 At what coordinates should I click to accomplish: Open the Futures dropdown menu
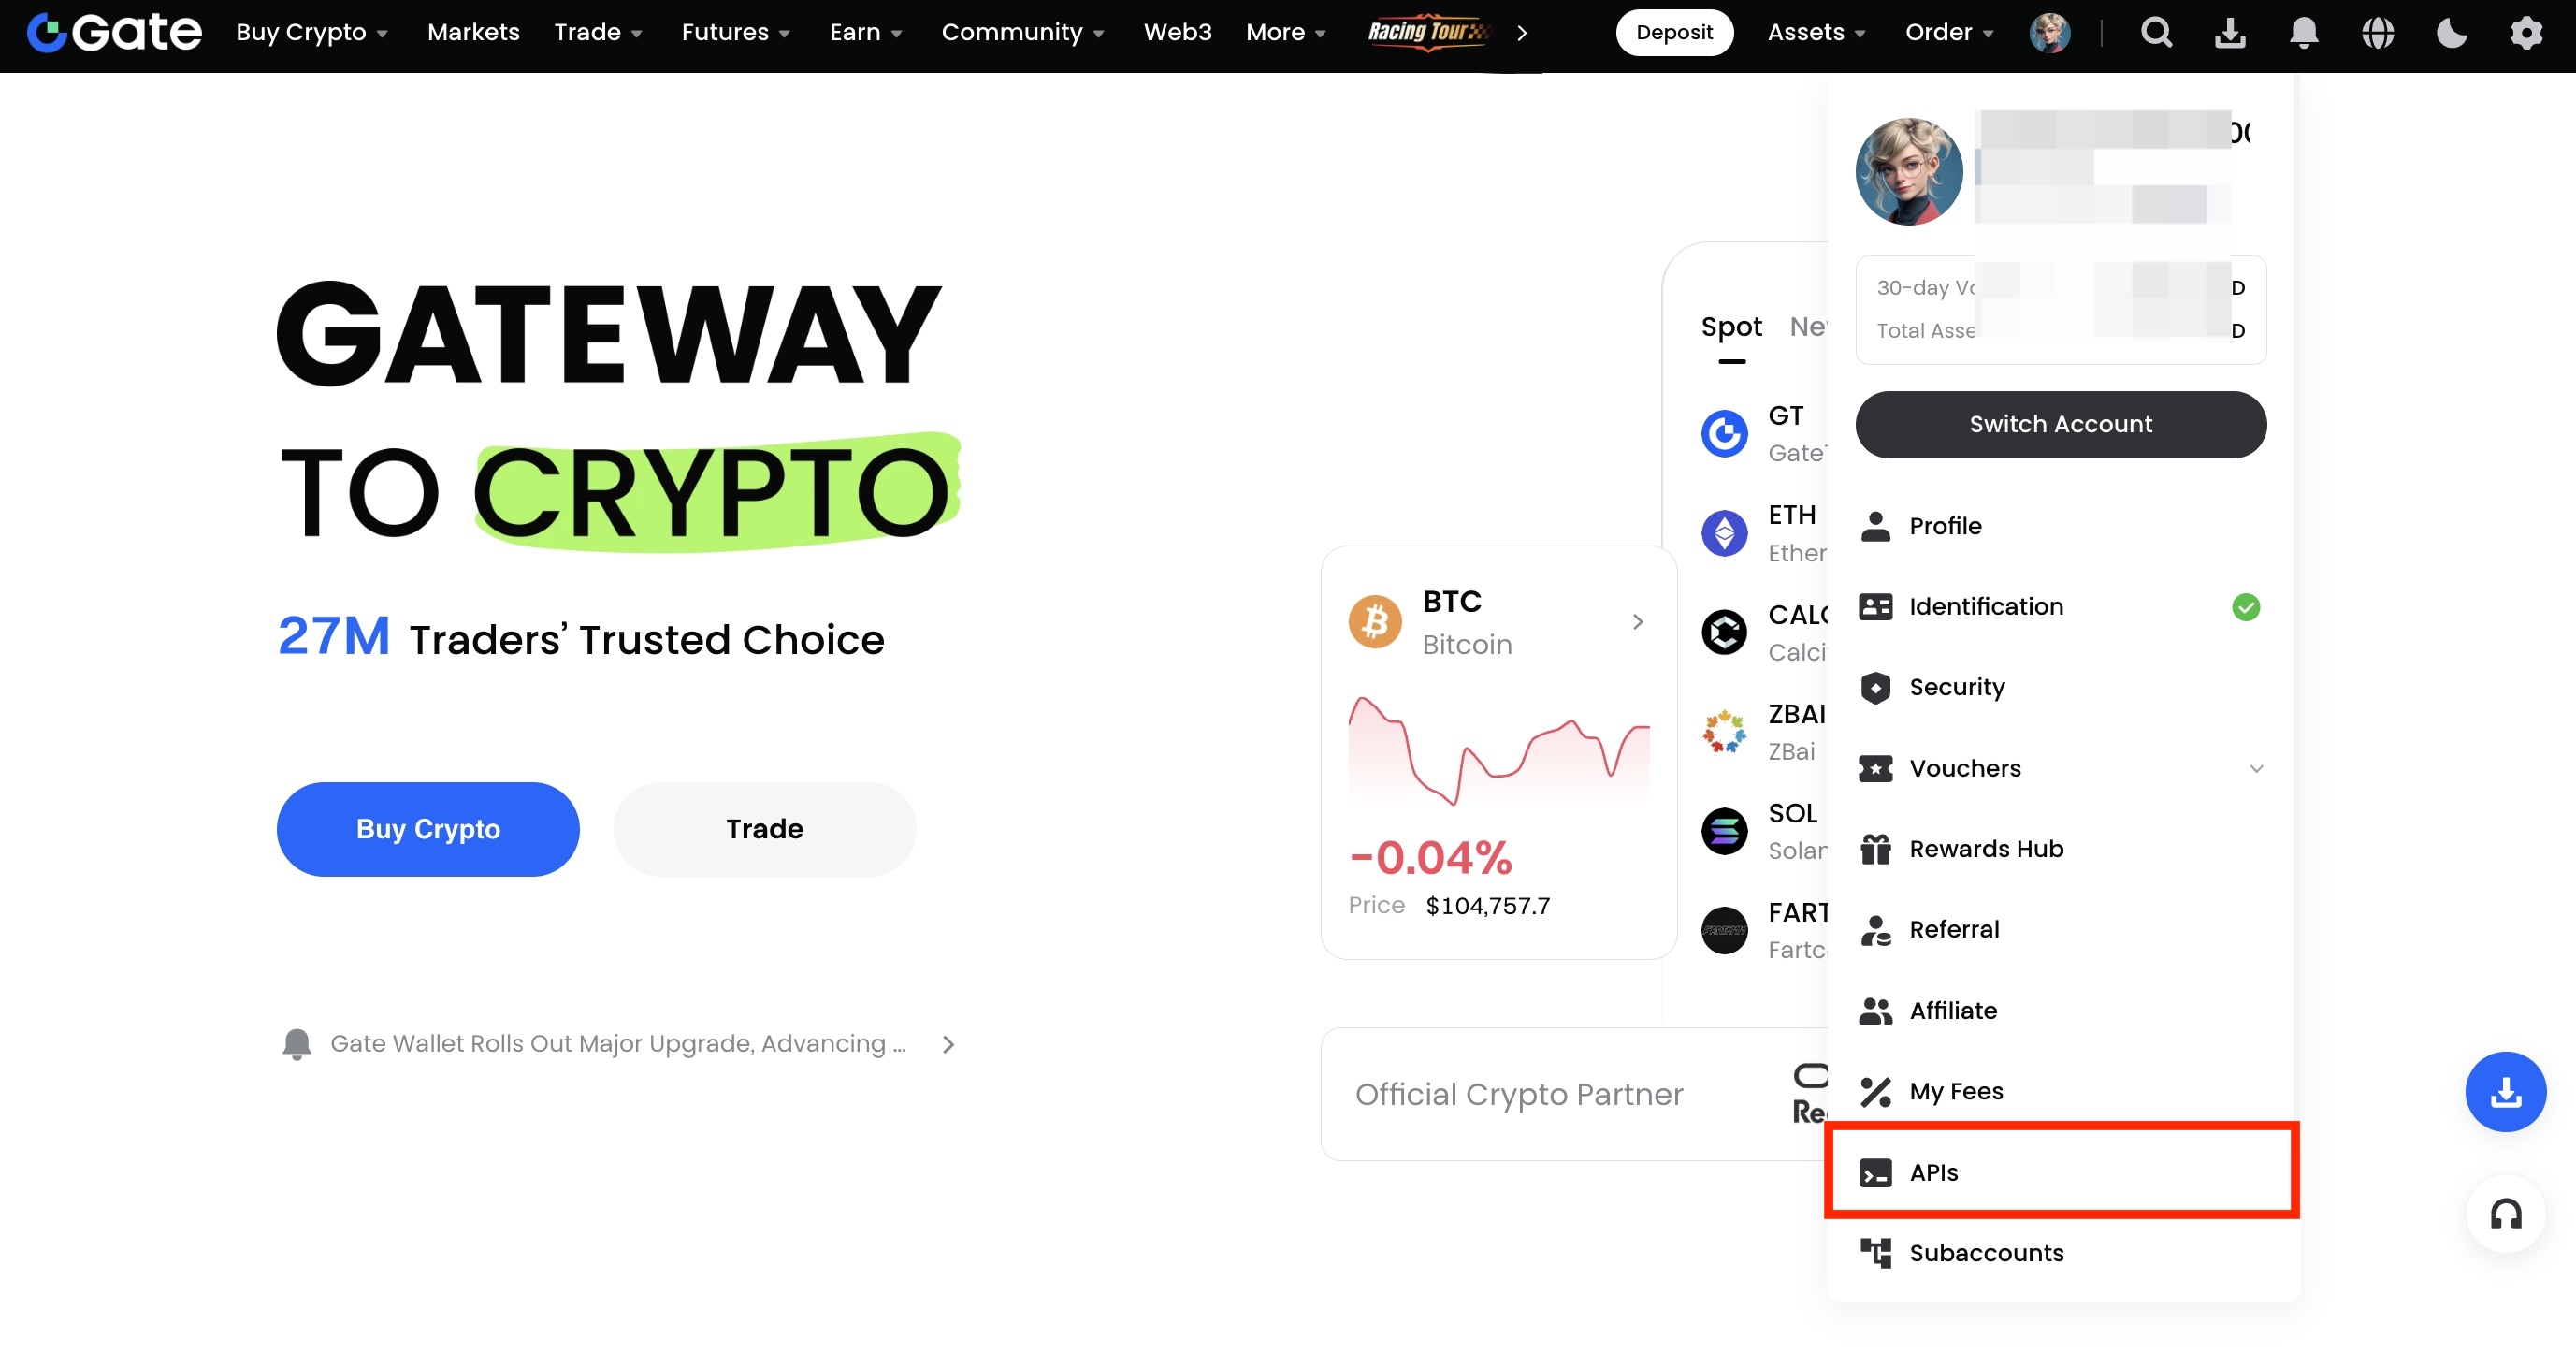click(735, 32)
